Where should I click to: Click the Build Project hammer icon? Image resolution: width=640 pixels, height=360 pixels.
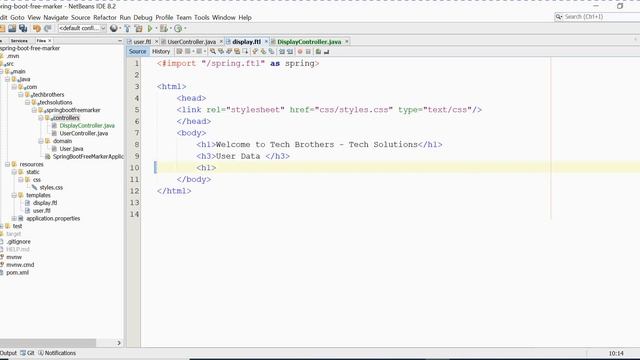coord(127,28)
